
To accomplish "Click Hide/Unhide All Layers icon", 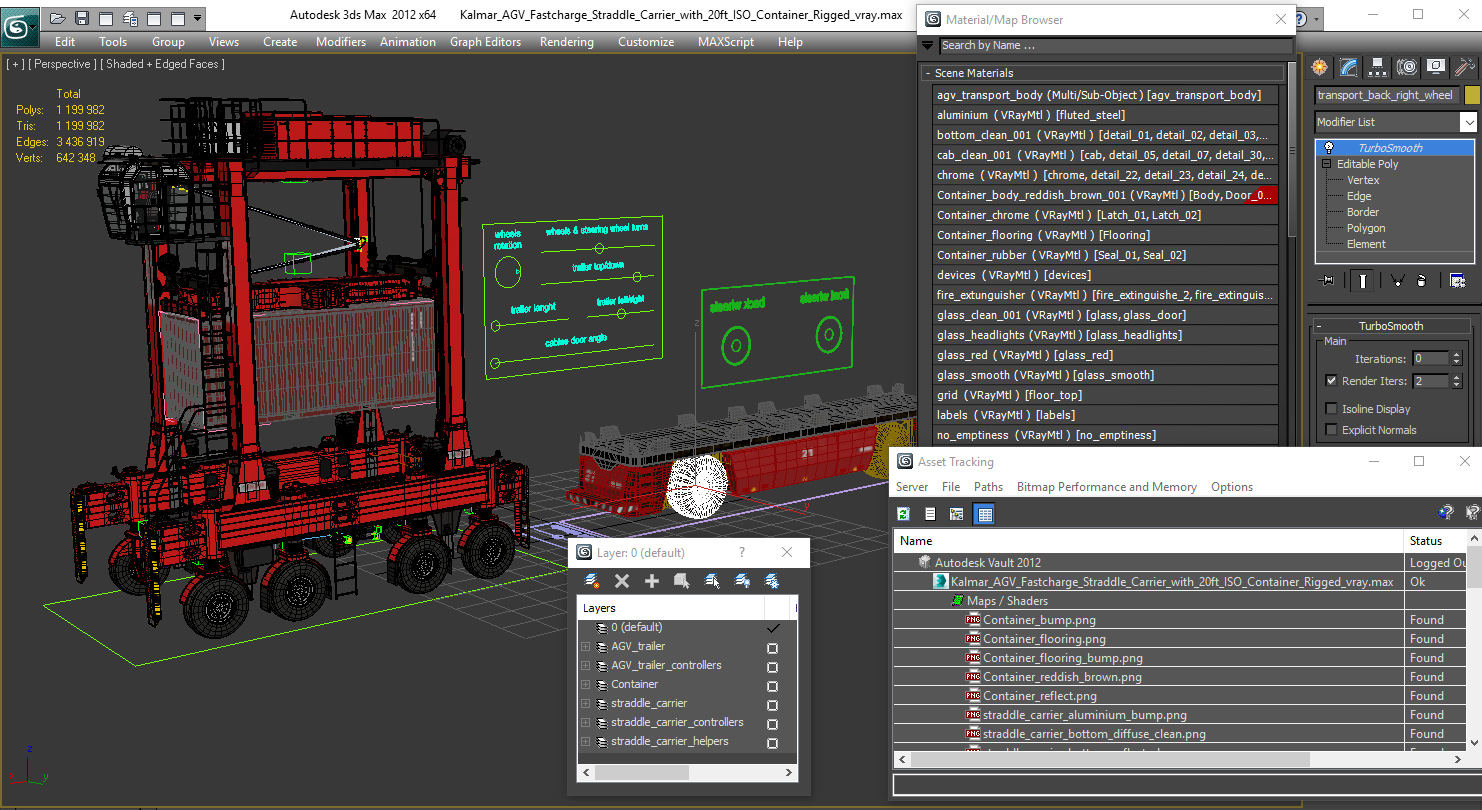I will pyautogui.click(x=742, y=581).
